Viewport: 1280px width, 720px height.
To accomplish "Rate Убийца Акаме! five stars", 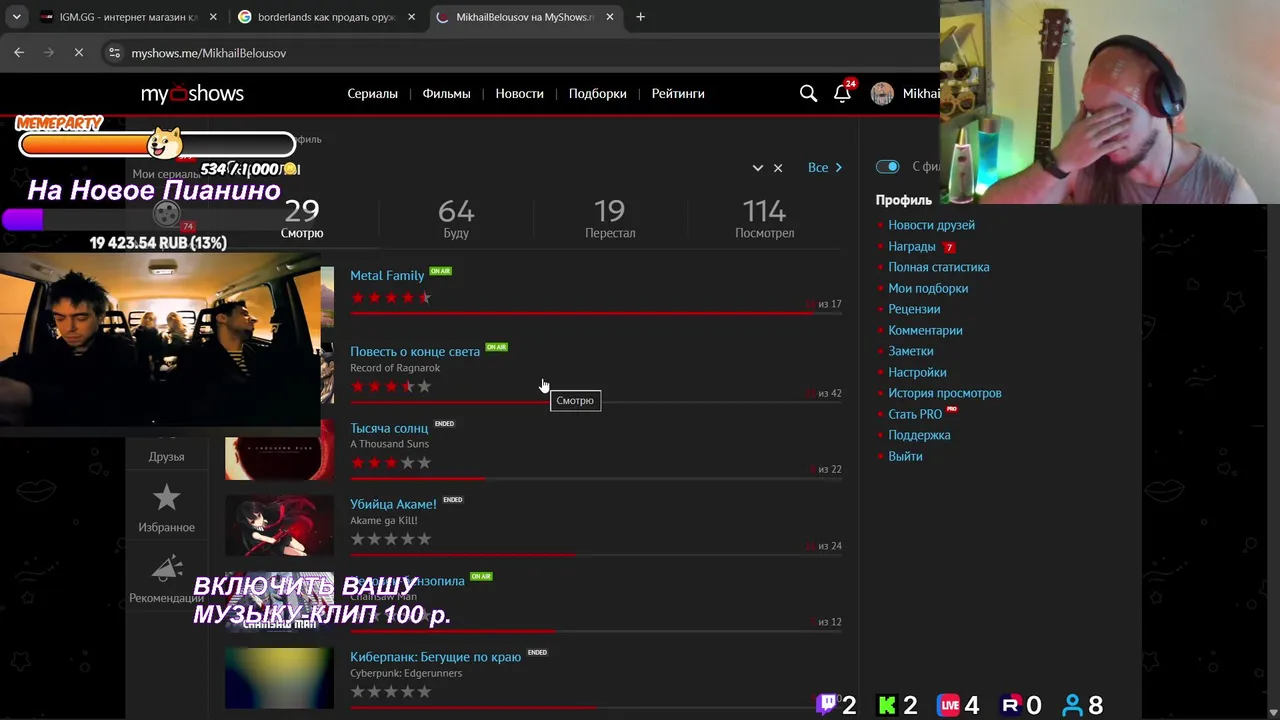I will 424,539.
